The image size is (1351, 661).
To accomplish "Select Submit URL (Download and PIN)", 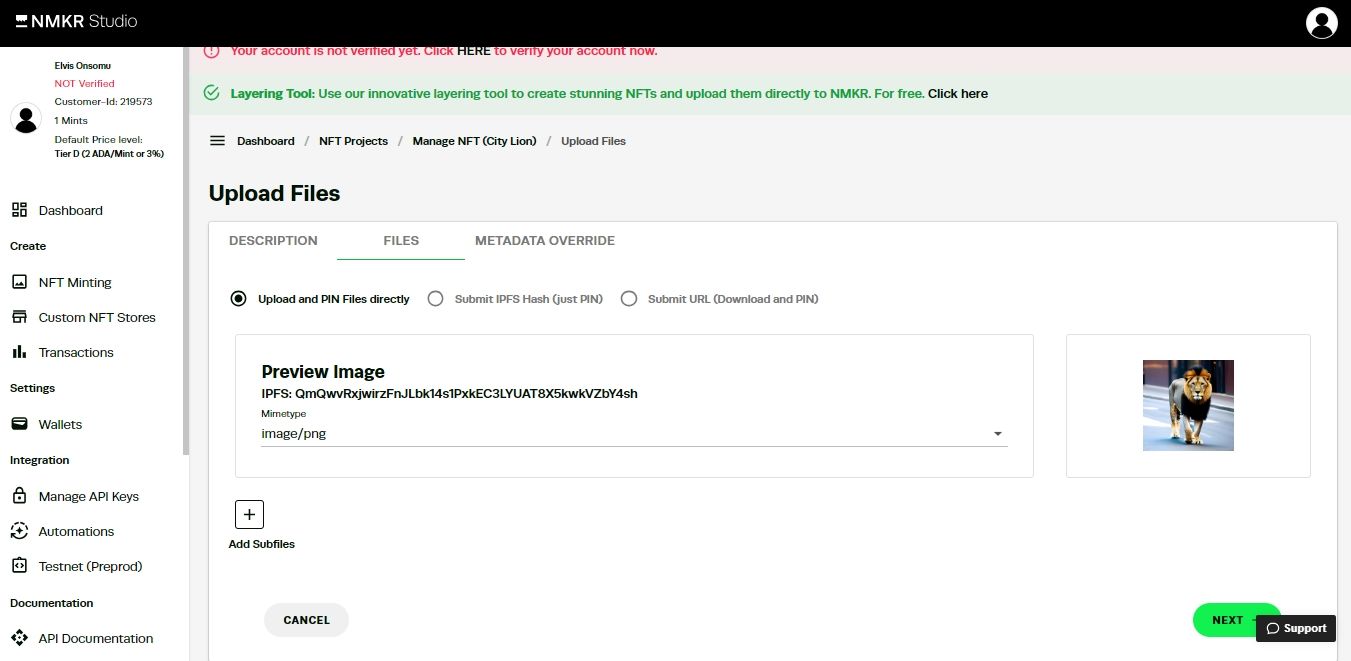I will tap(629, 298).
